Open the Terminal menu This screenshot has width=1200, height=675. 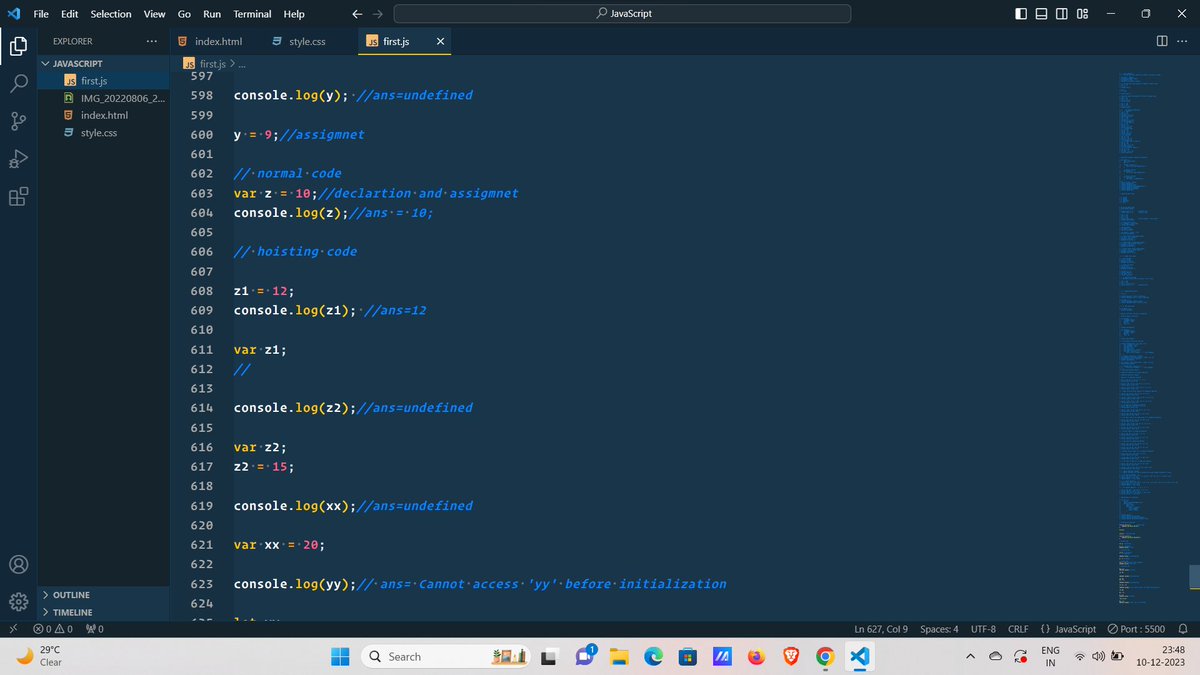(252, 14)
